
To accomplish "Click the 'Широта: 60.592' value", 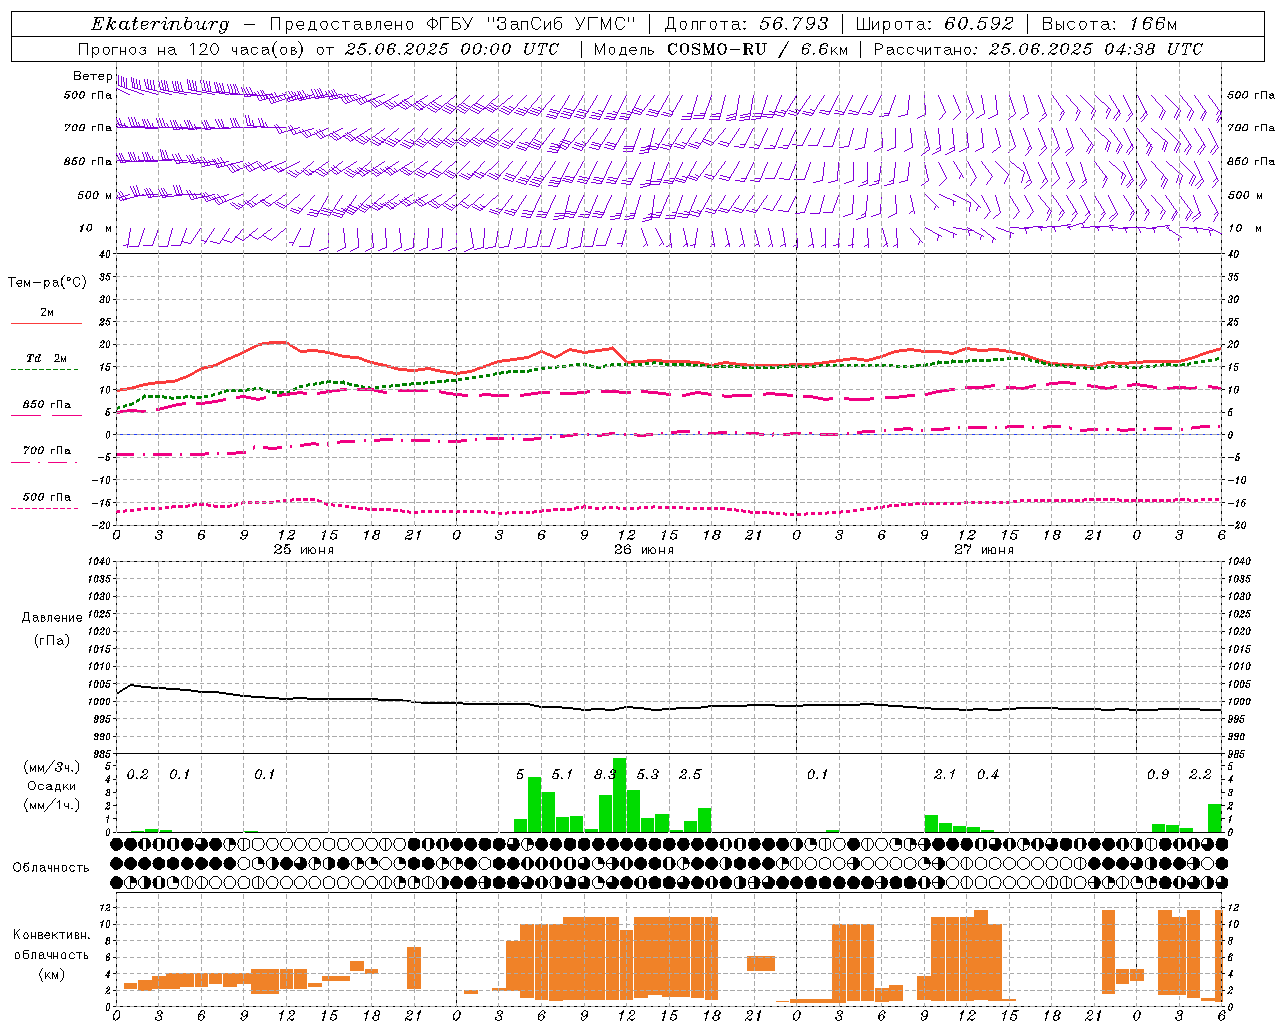I will [935, 24].
